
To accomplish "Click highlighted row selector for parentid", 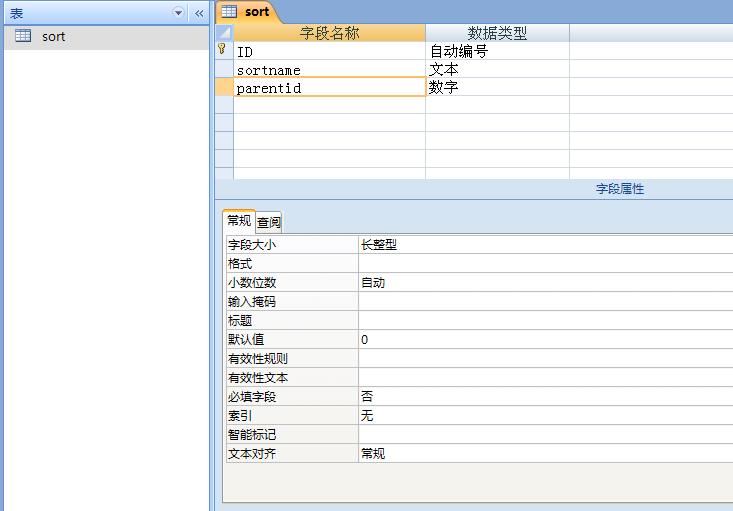I will pyautogui.click(x=224, y=87).
